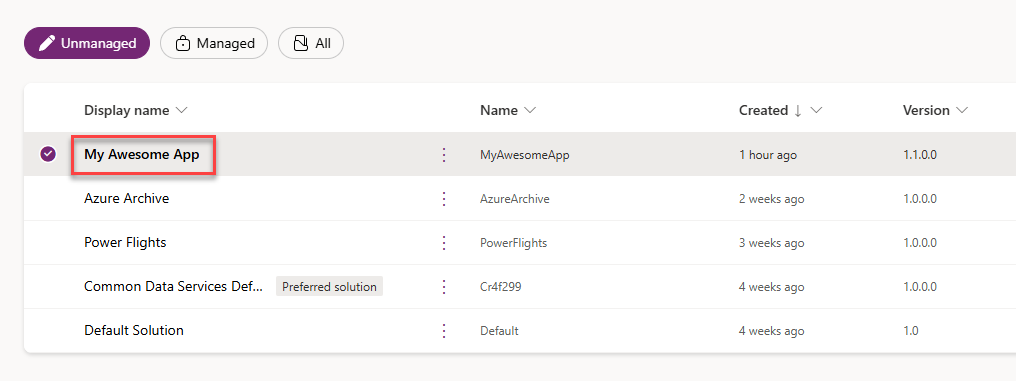Click Cr4f299 row's '4 weeks ago' cell

pyautogui.click(x=772, y=287)
